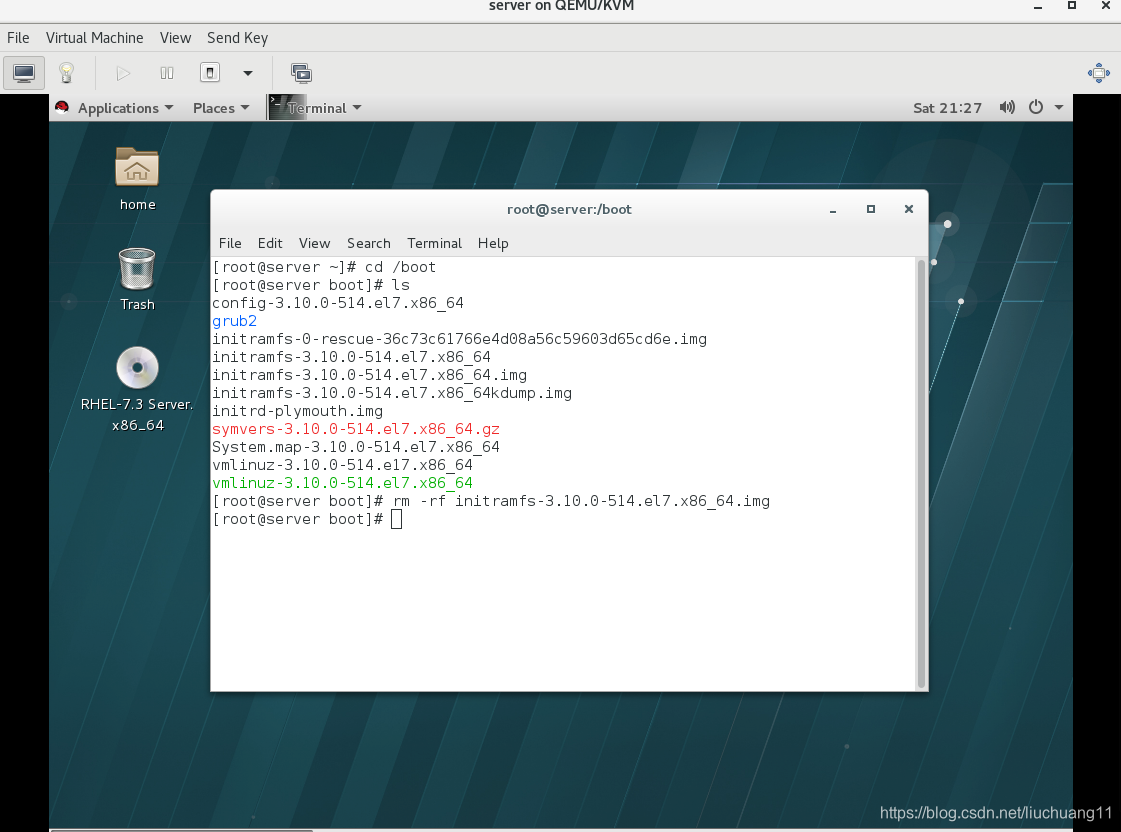Image resolution: width=1121 pixels, height=832 pixels.
Task: Pause the virtual machine
Action: (167, 73)
